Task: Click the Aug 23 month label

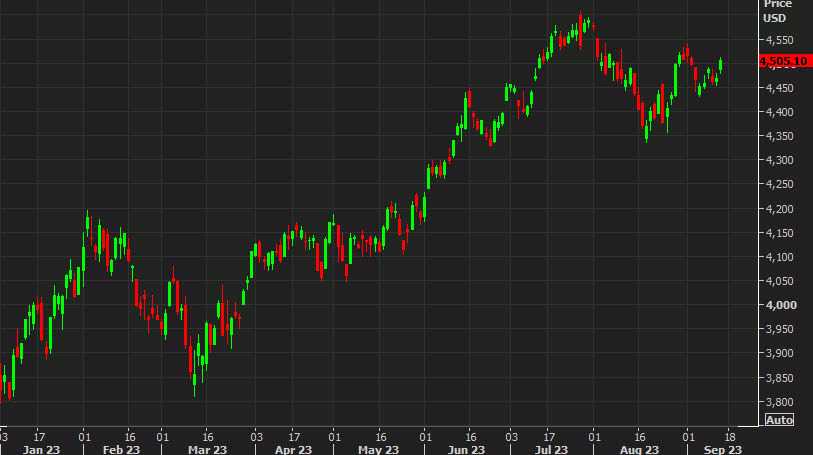Action: pos(639,449)
